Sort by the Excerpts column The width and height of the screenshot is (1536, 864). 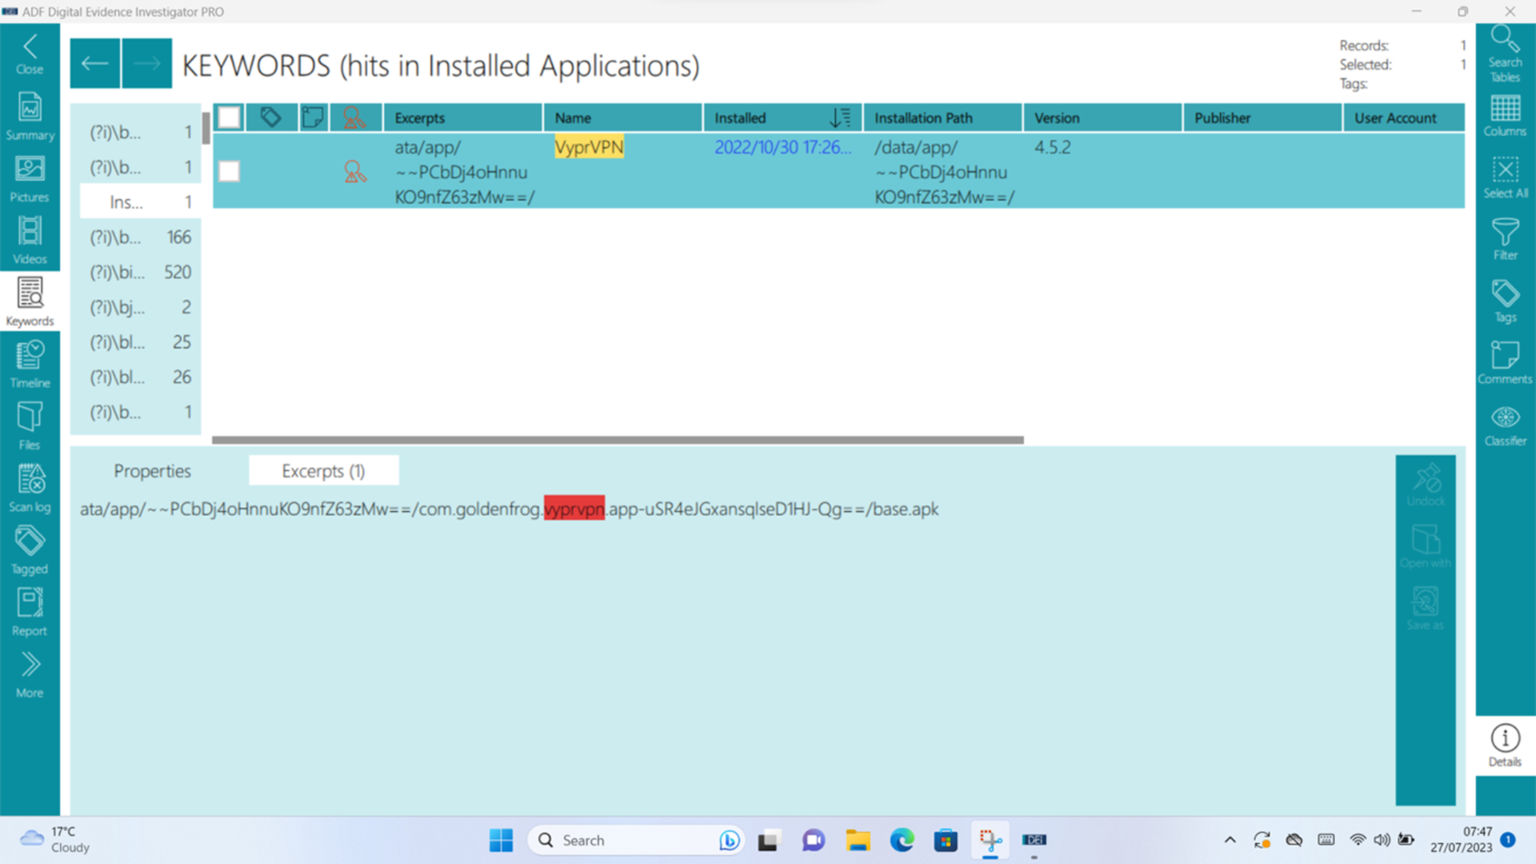point(463,117)
